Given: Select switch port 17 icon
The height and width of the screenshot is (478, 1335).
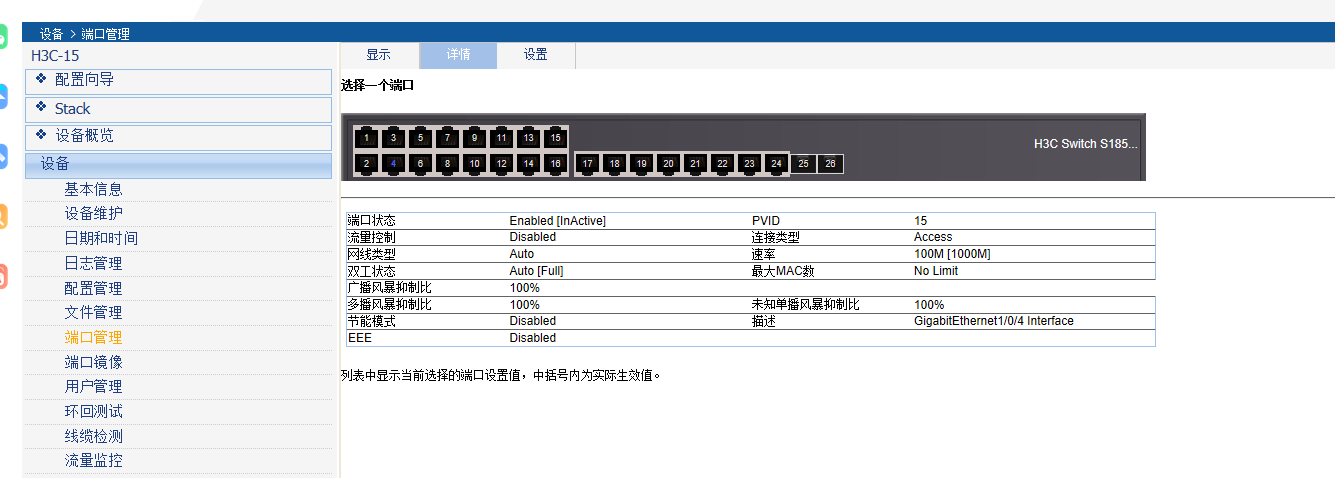Looking at the screenshot, I should coord(588,163).
